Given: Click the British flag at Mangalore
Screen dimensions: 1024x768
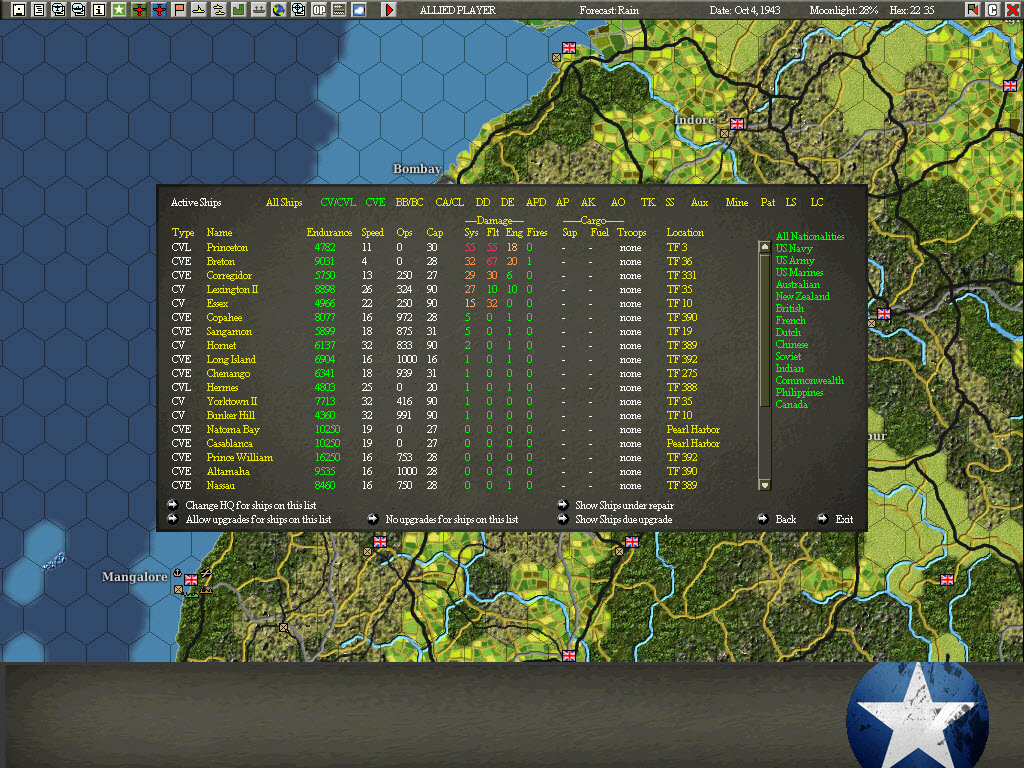Looking at the screenshot, I should [191, 579].
